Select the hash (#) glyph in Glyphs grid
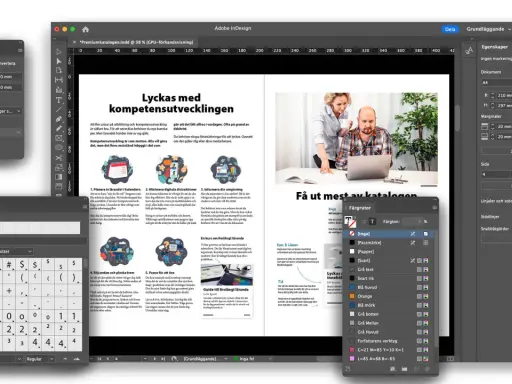This screenshot has height=384, width=512. (9, 265)
